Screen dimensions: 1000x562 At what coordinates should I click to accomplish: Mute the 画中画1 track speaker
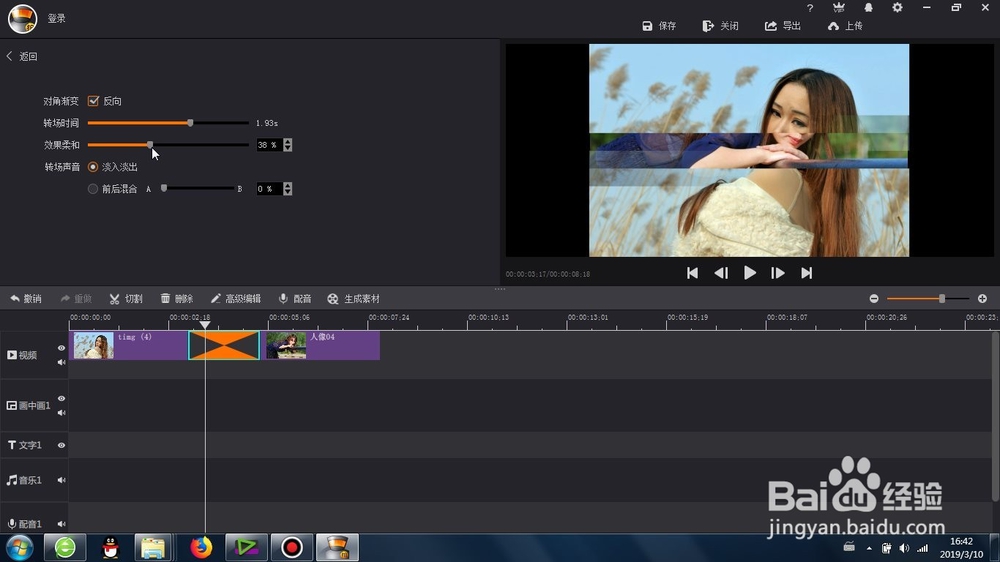pos(61,413)
